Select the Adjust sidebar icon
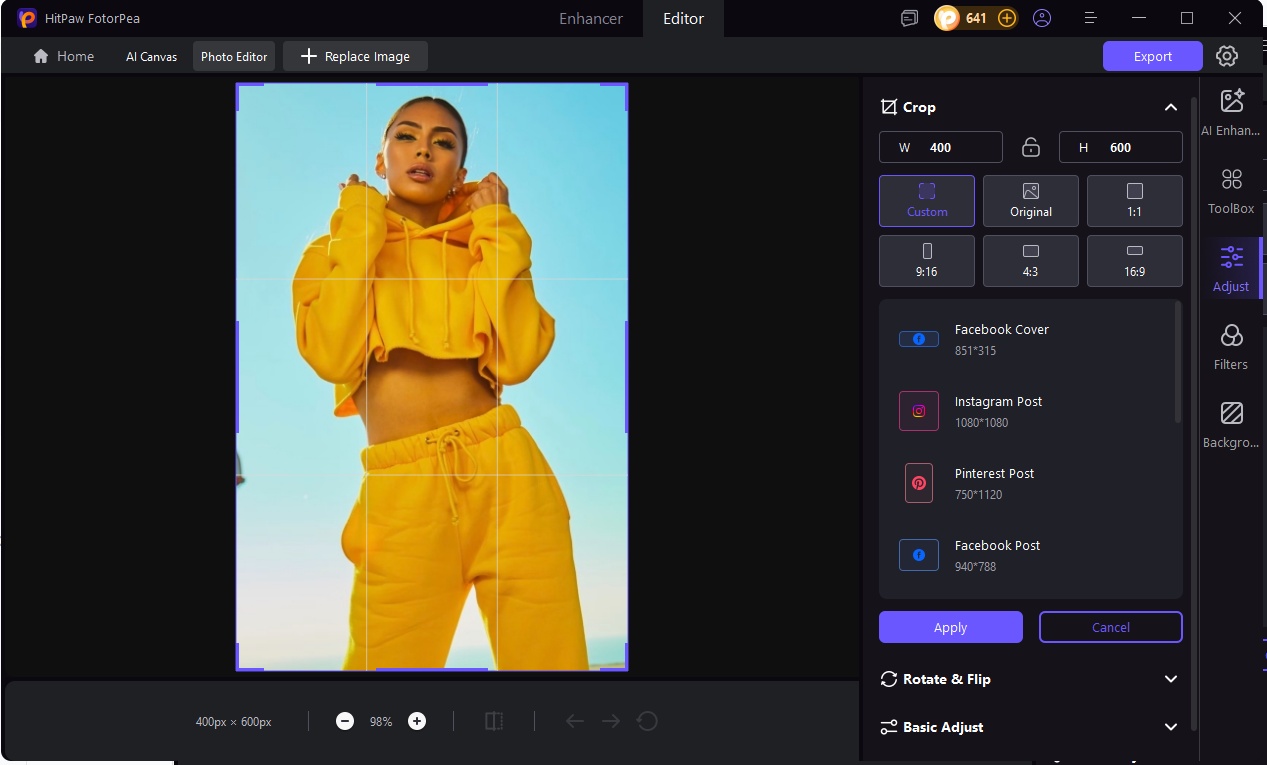The image size is (1267, 765). point(1229,266)
